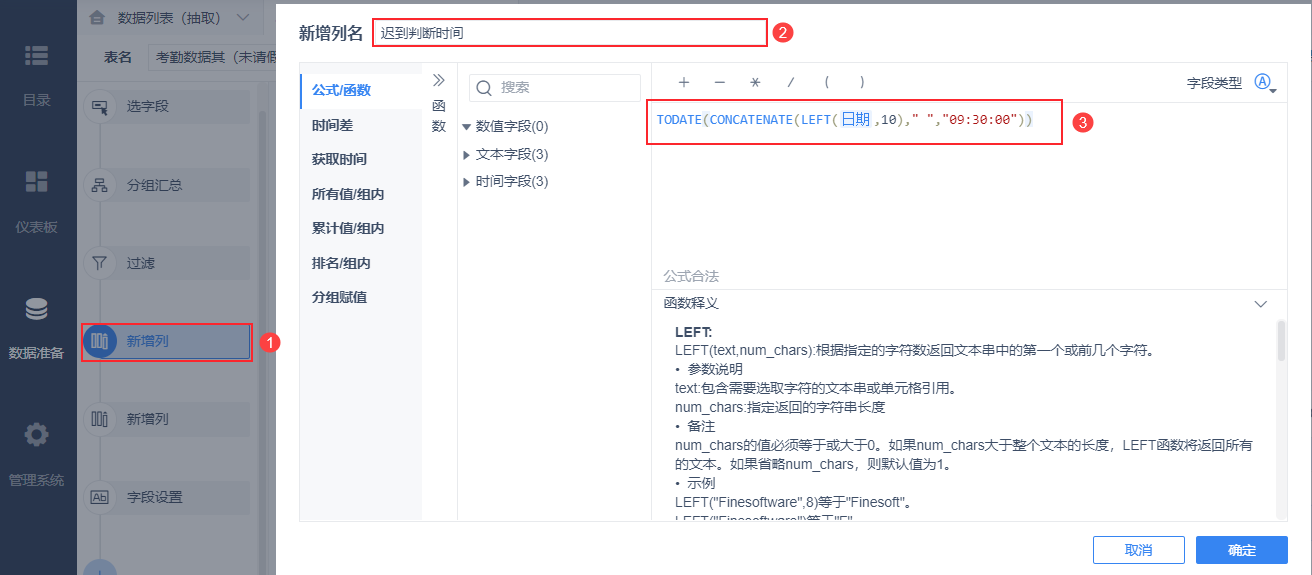This screenshot has width=1312, height=575.
Task: Click the 取消 cancel button
Action: (x=1139, y=550)
